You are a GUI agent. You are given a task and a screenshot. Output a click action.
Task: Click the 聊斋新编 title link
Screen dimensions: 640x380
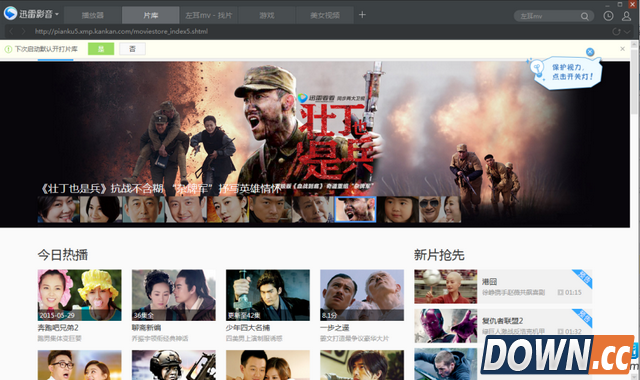pyautogui.click(x=146, y=328)
